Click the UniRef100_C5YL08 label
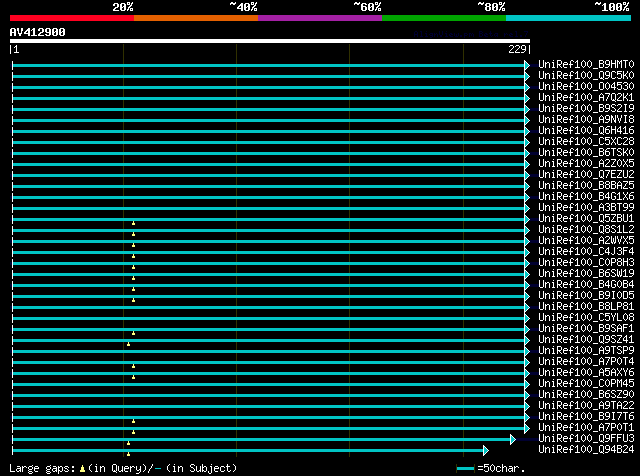640x476 pixels. pyautogui.click(x=586, y=318)
